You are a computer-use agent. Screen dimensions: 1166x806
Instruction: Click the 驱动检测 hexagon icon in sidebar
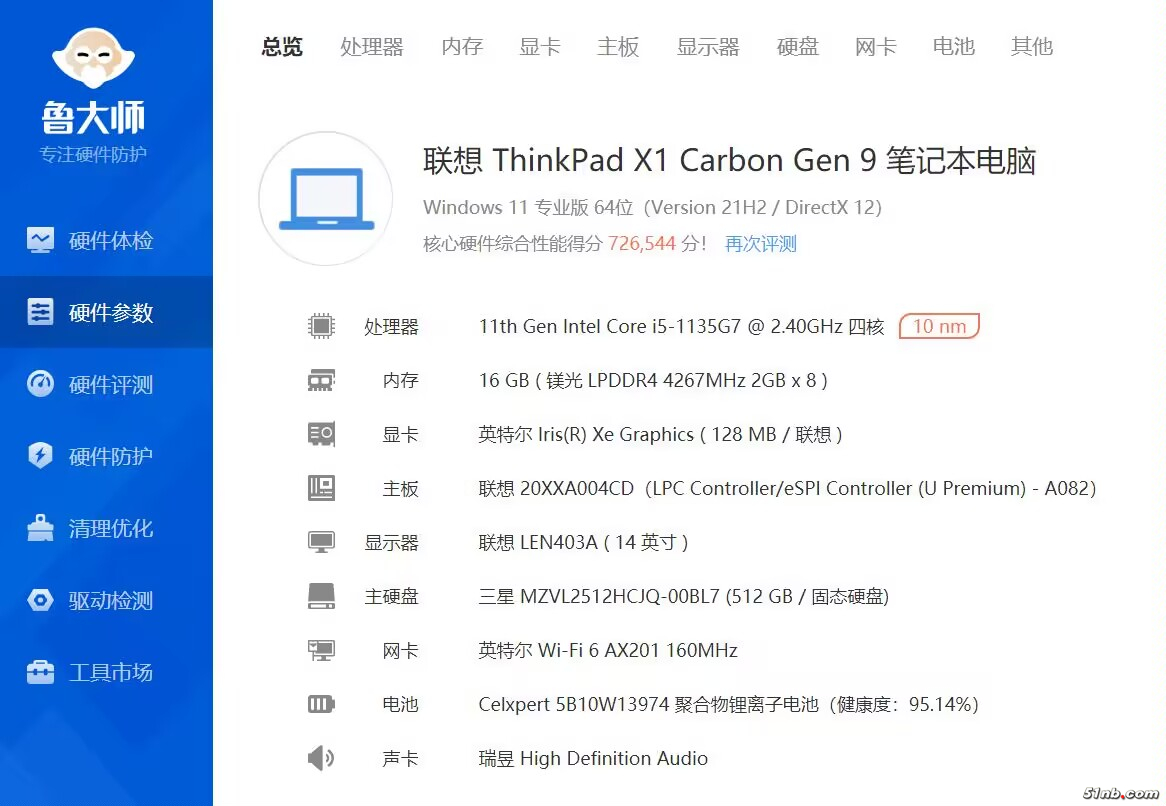pyautogui.click(x=41, y=600)
